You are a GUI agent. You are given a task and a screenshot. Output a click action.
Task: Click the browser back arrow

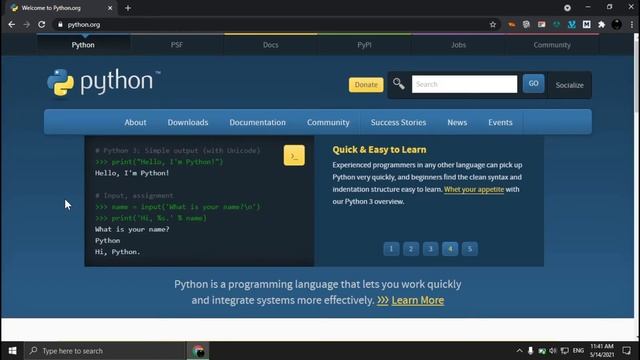tap(11, 24)
